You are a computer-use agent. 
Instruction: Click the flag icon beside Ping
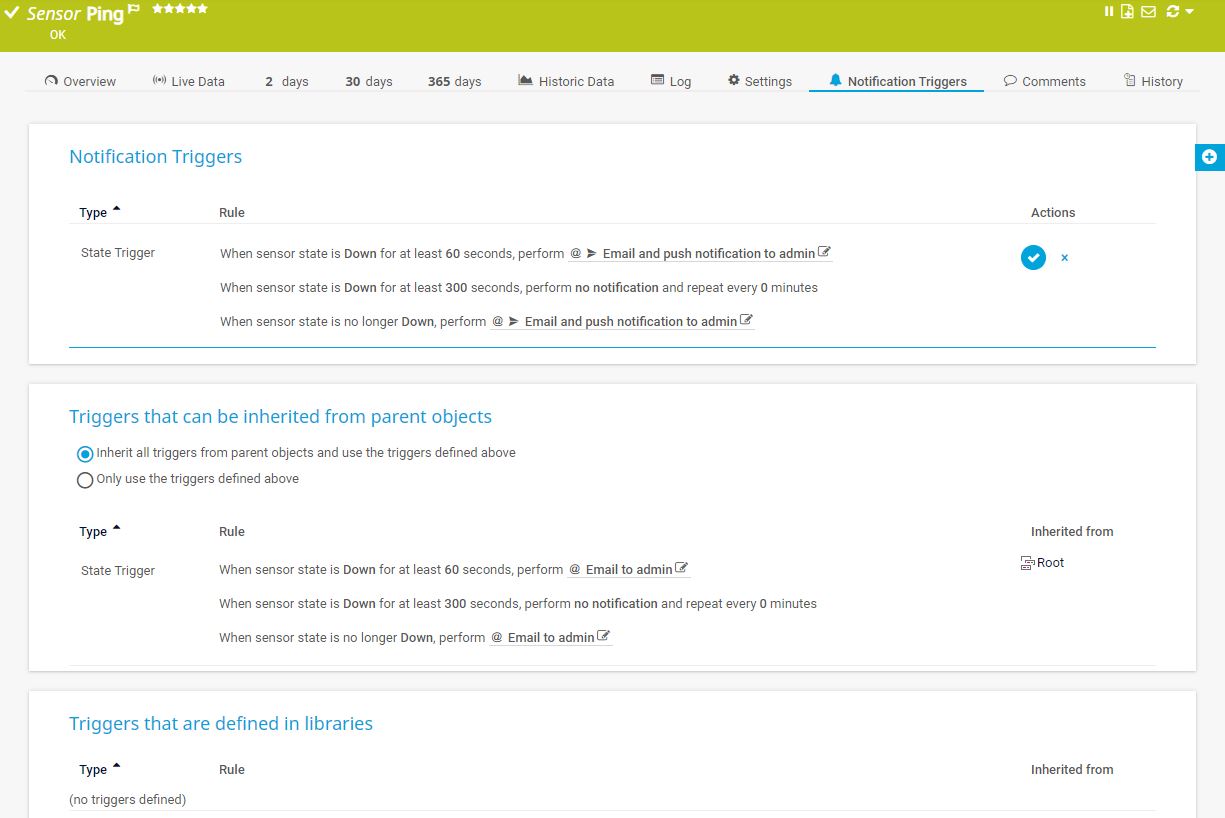coord(134,10)
